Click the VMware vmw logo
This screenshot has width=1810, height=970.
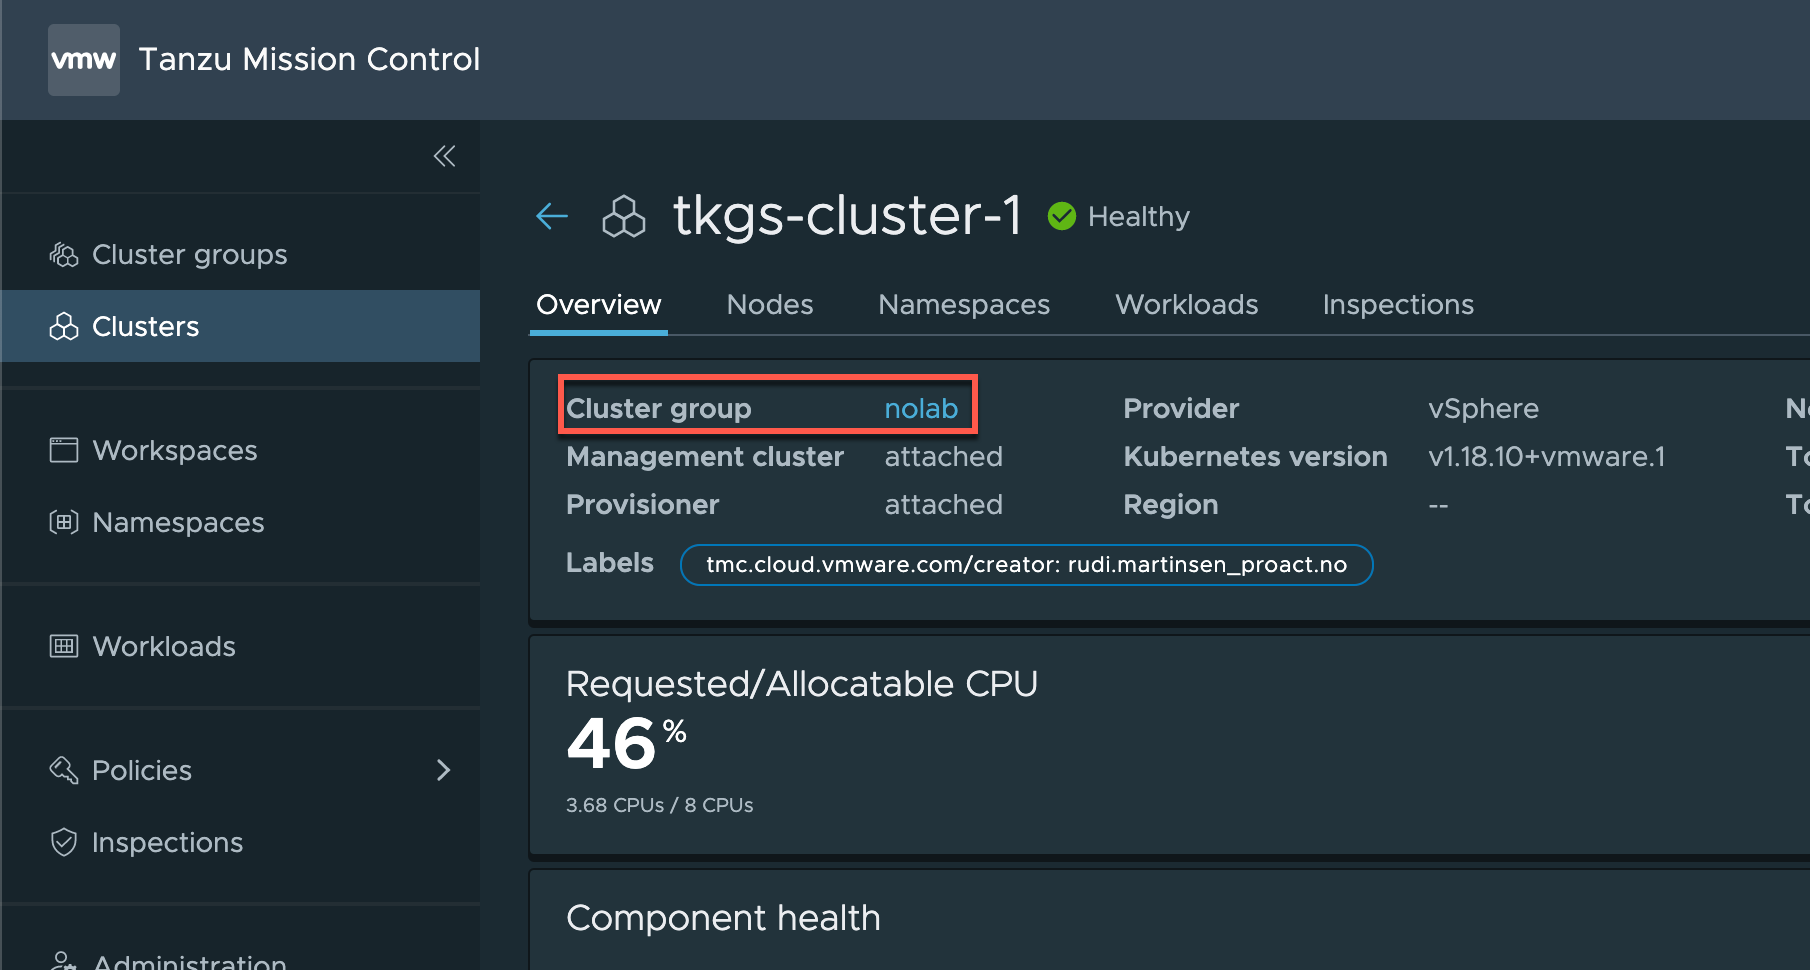pos(84,60)
